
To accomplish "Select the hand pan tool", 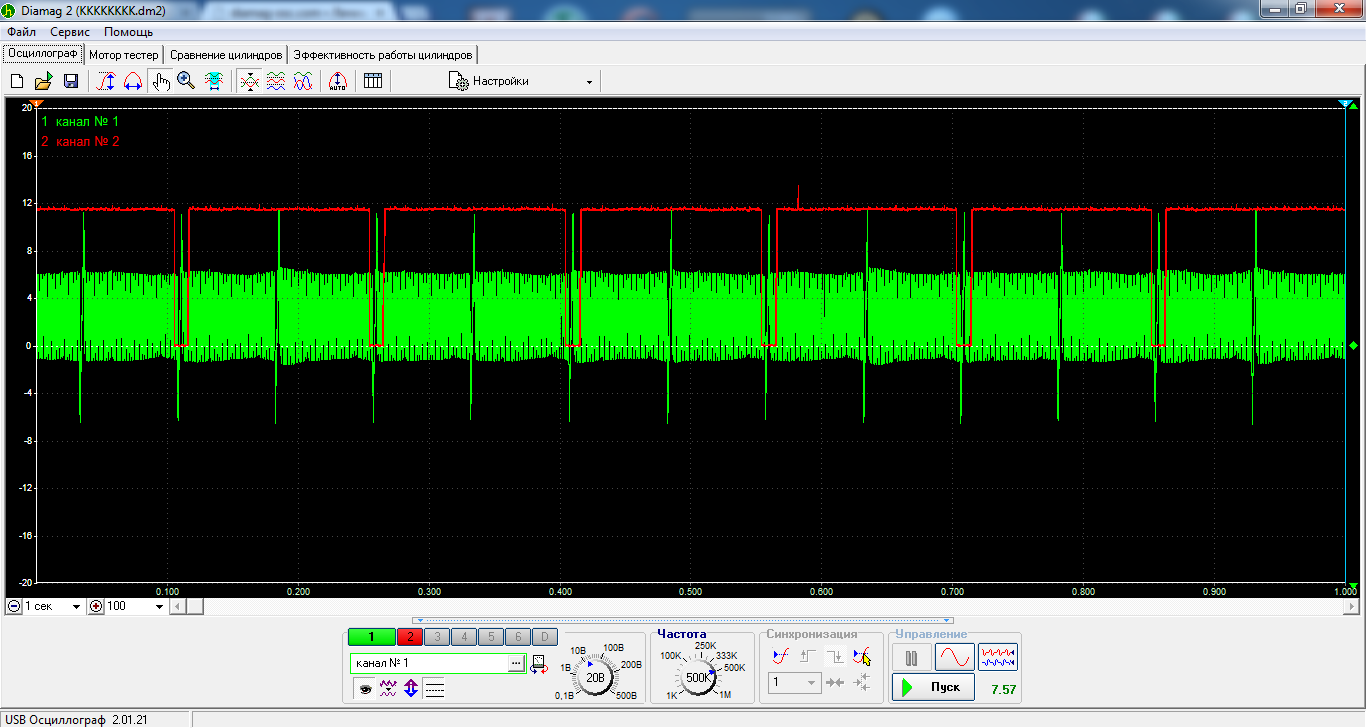I will coord(161,82).
